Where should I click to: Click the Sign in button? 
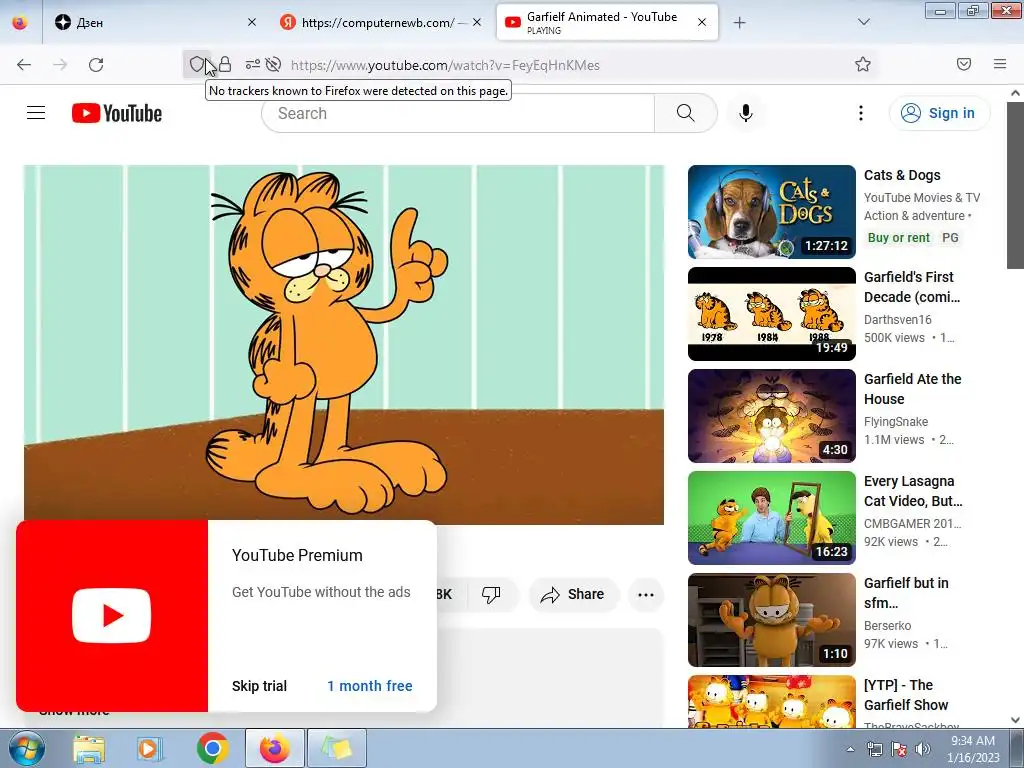939,113
